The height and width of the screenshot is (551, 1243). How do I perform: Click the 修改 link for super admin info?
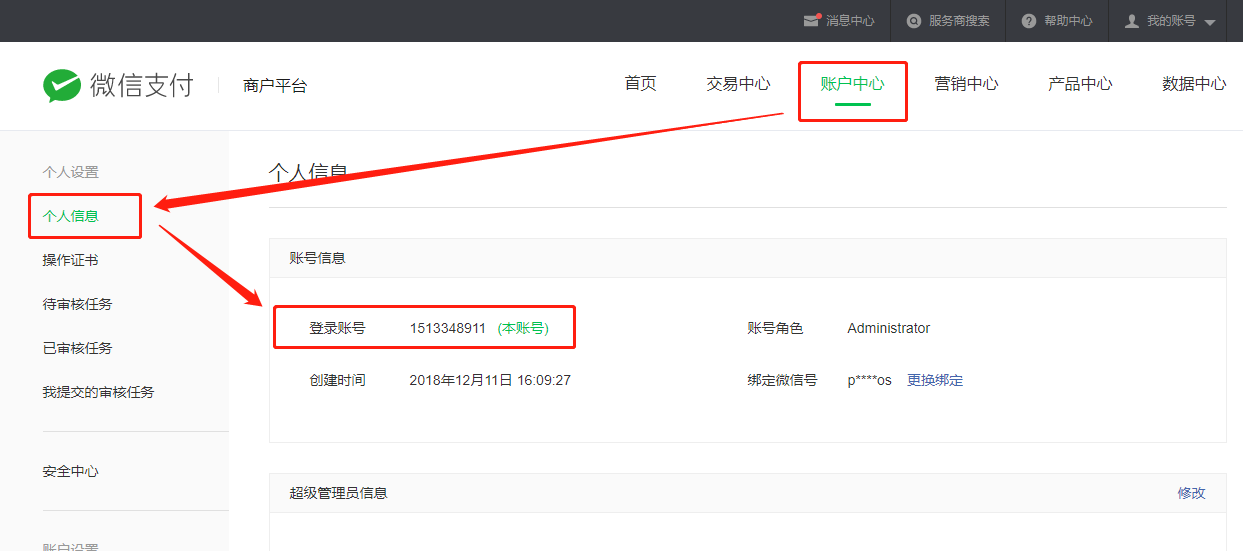(1191, 493)
